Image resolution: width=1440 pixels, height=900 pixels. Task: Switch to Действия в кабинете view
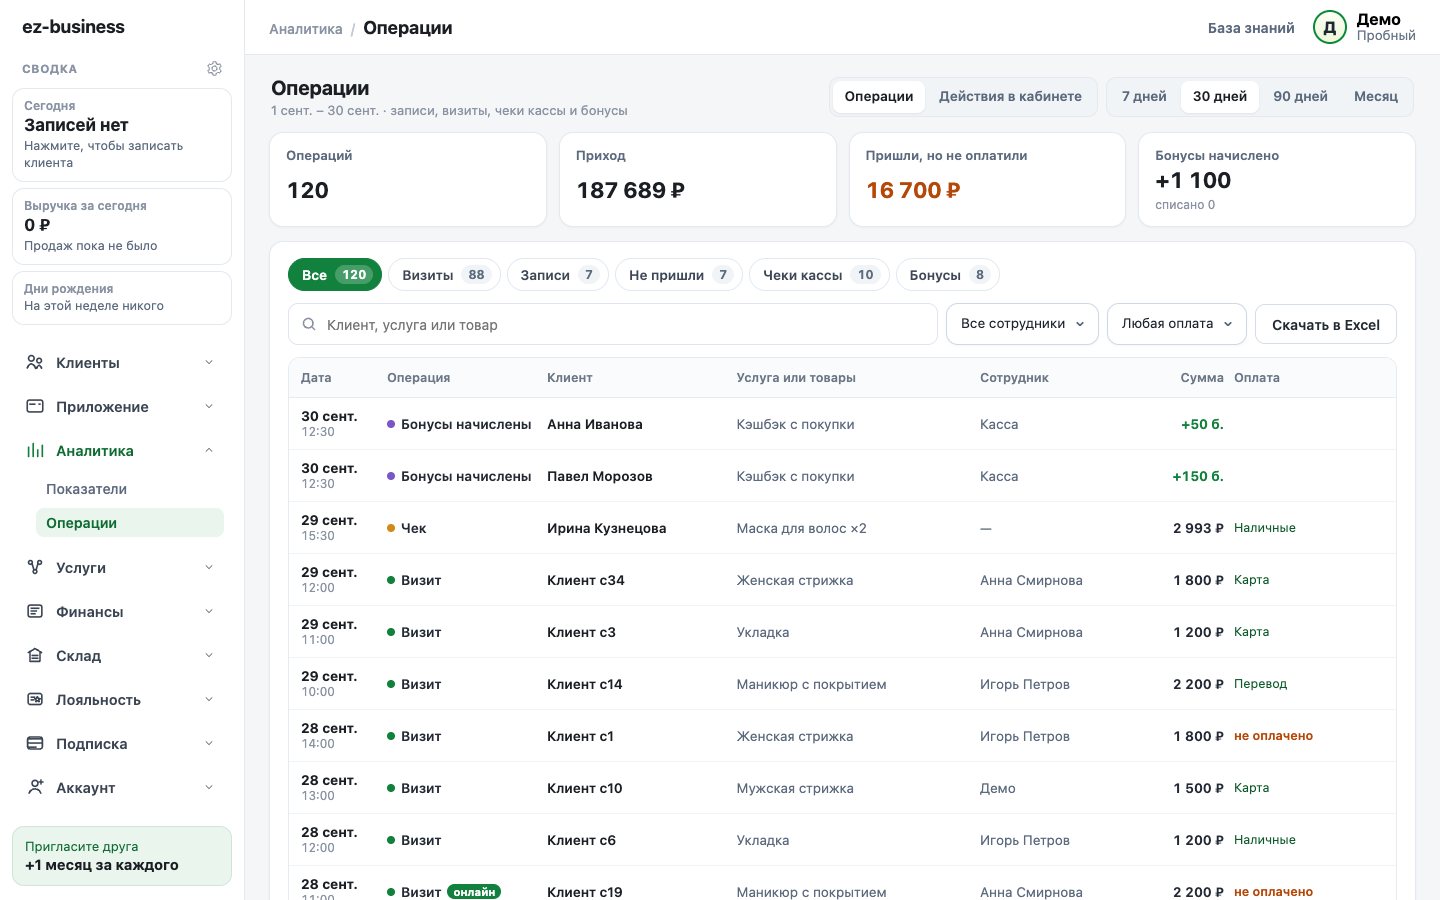tap(1010, 97)
